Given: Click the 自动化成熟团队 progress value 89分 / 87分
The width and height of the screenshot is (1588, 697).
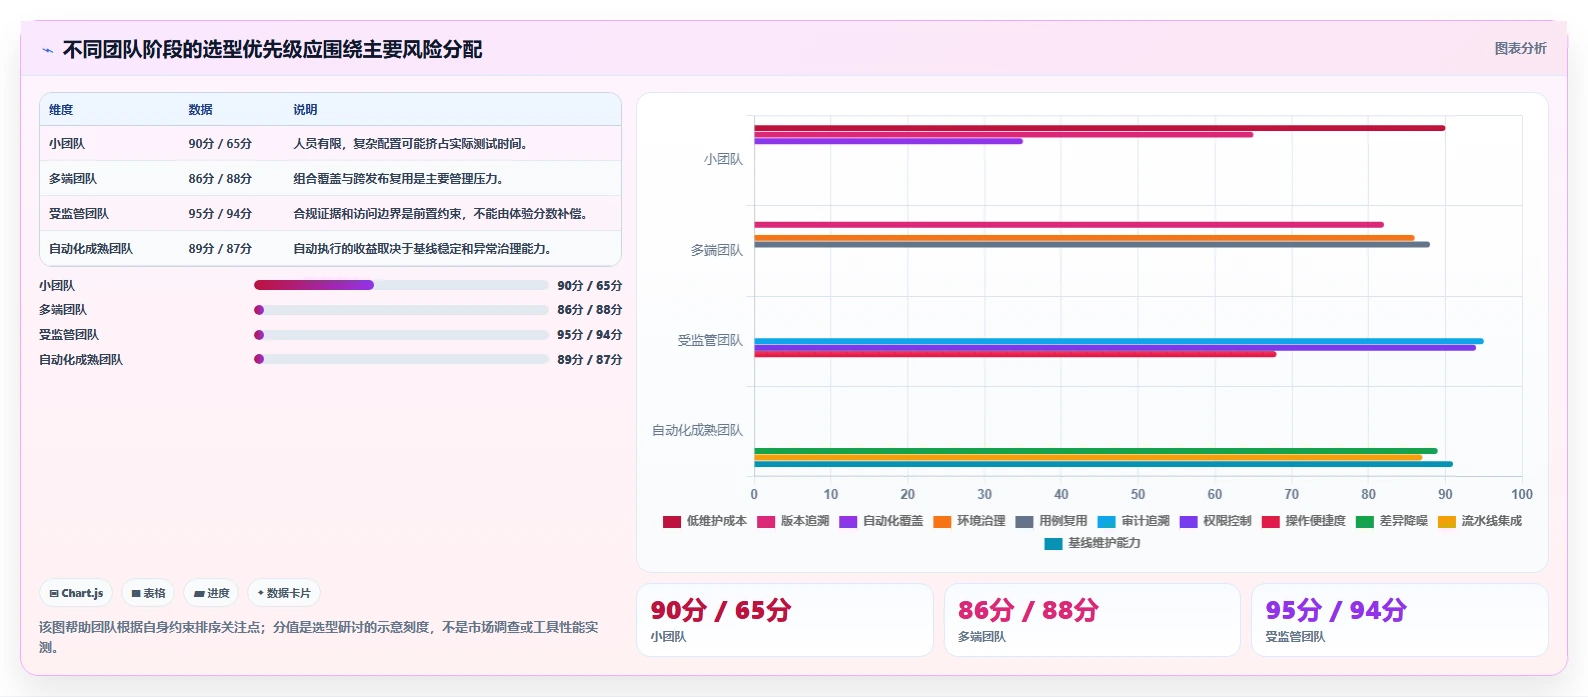Looking at the screenshot, I should coord(590,359).
